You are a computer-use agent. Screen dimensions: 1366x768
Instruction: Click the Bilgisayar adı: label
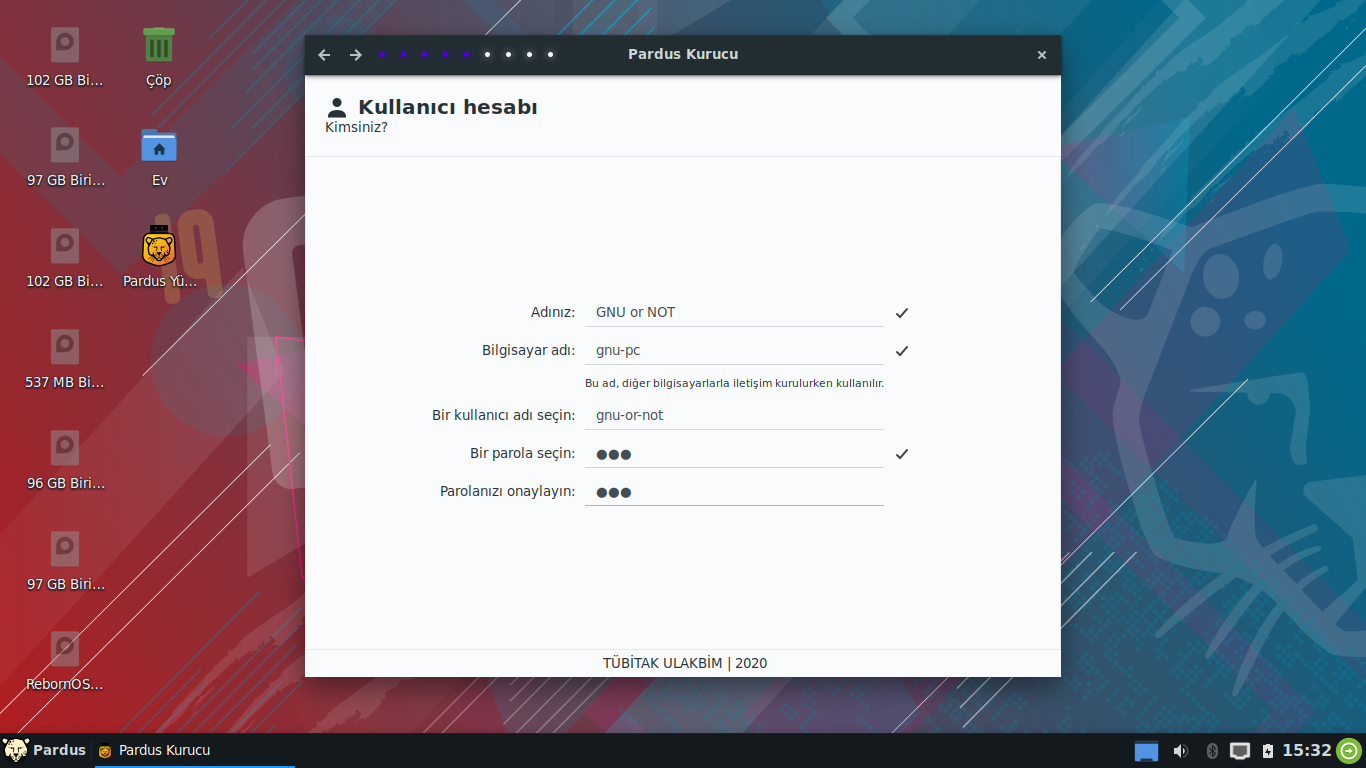click(x=529, y=350)
